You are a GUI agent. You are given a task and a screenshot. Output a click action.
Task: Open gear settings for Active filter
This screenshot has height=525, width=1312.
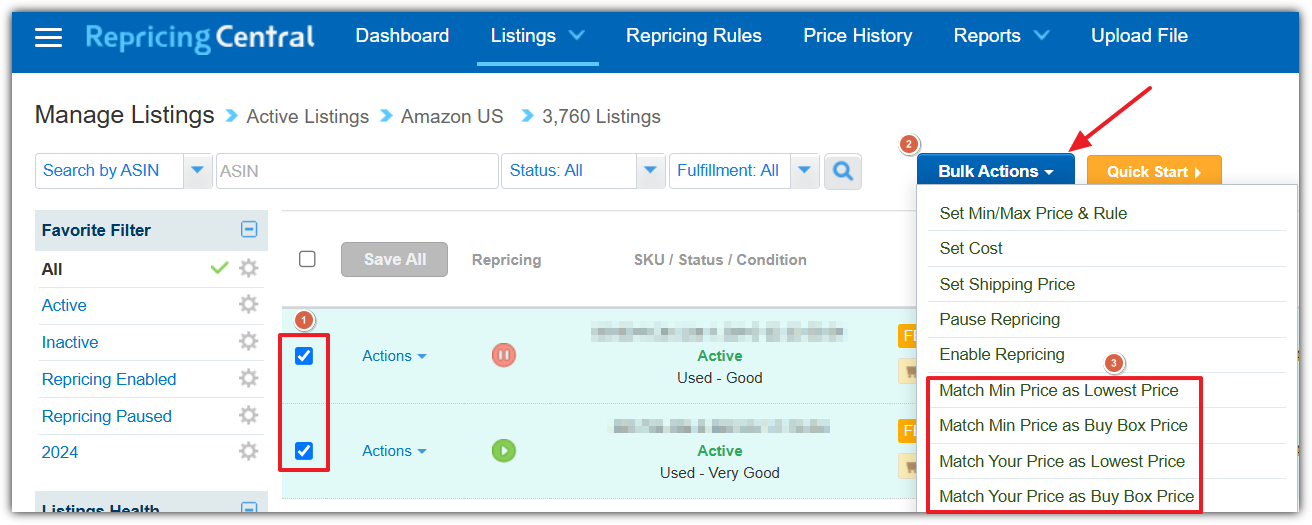[248, 305]
